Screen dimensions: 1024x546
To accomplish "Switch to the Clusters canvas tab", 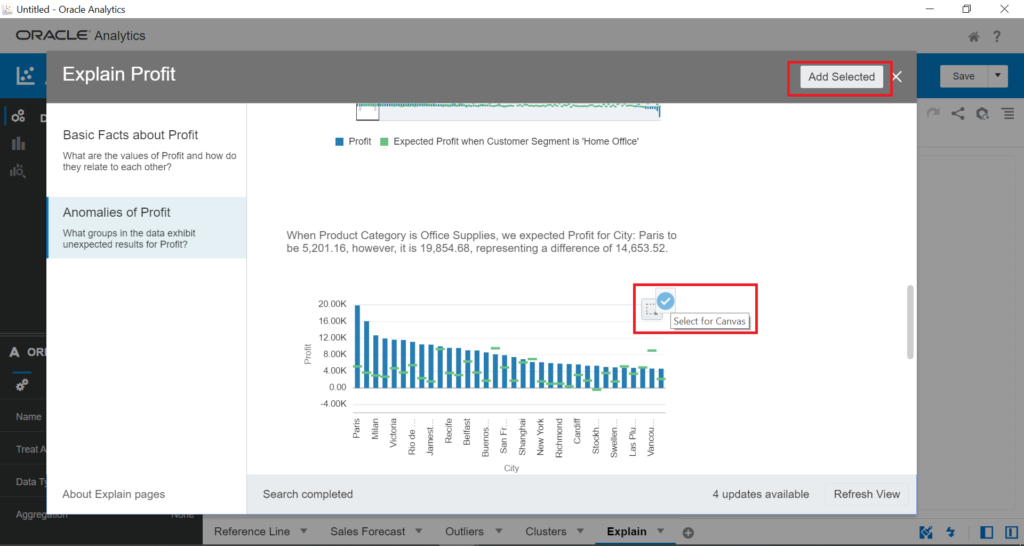I will (x=545, y=532).
